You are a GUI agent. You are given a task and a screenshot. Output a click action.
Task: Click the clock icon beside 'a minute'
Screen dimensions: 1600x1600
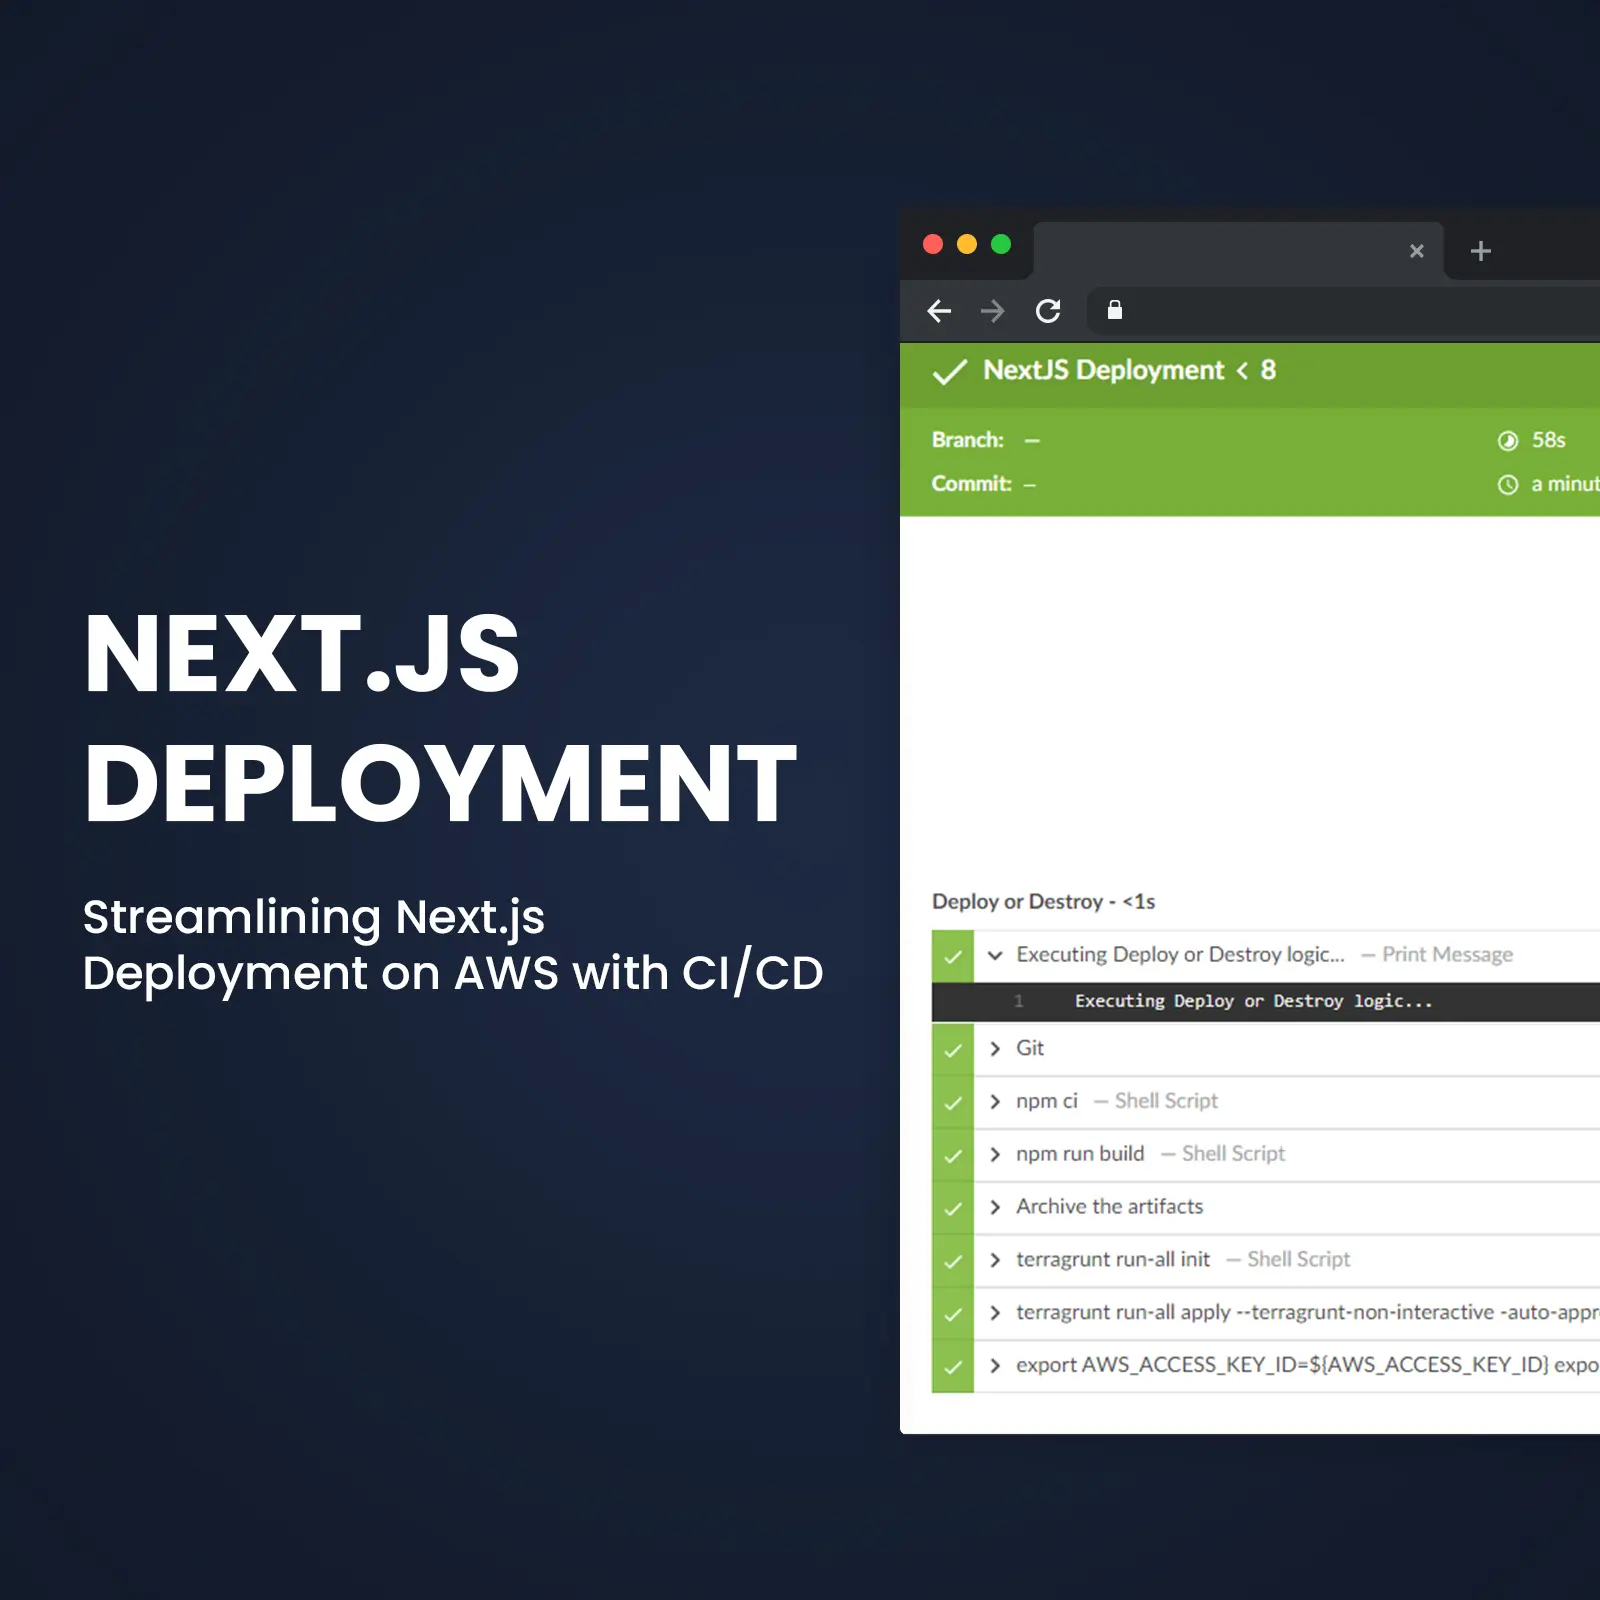click(1507, 485)
